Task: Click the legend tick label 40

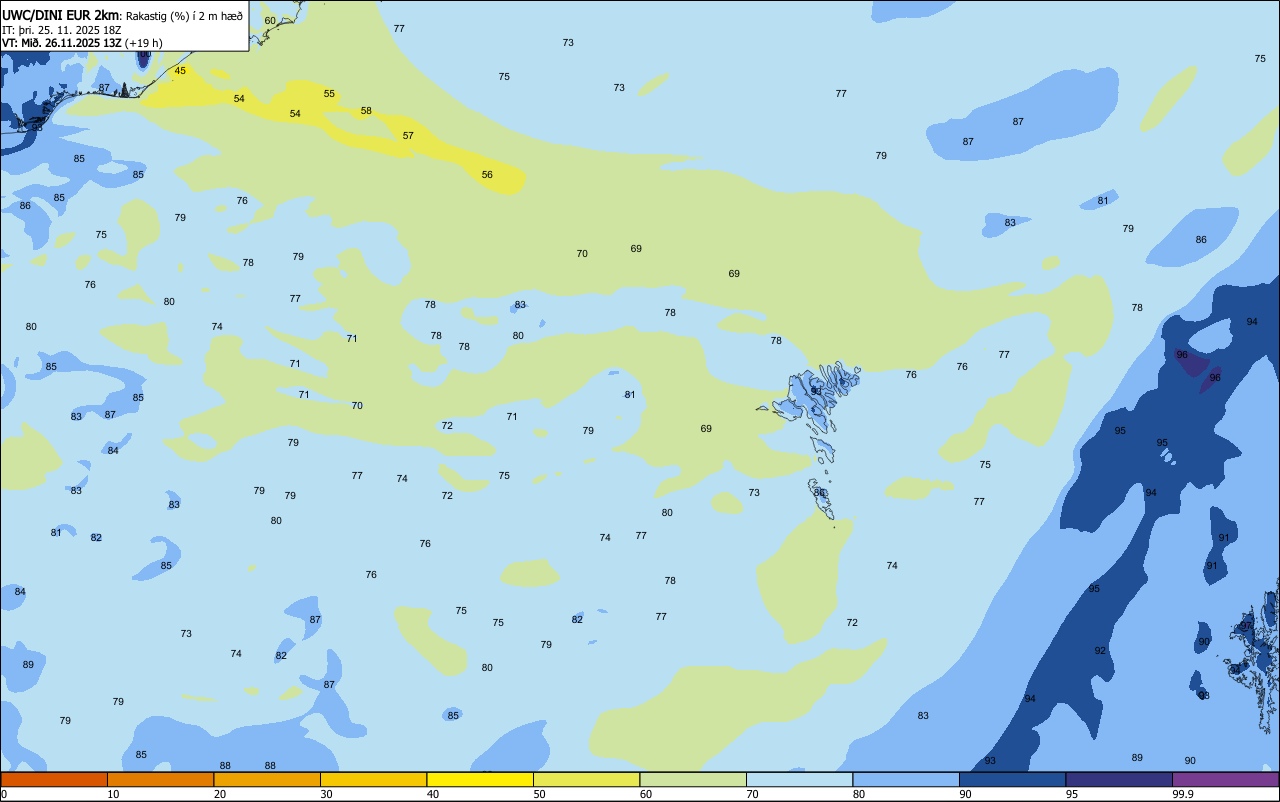Action: (x=433, y=794)
